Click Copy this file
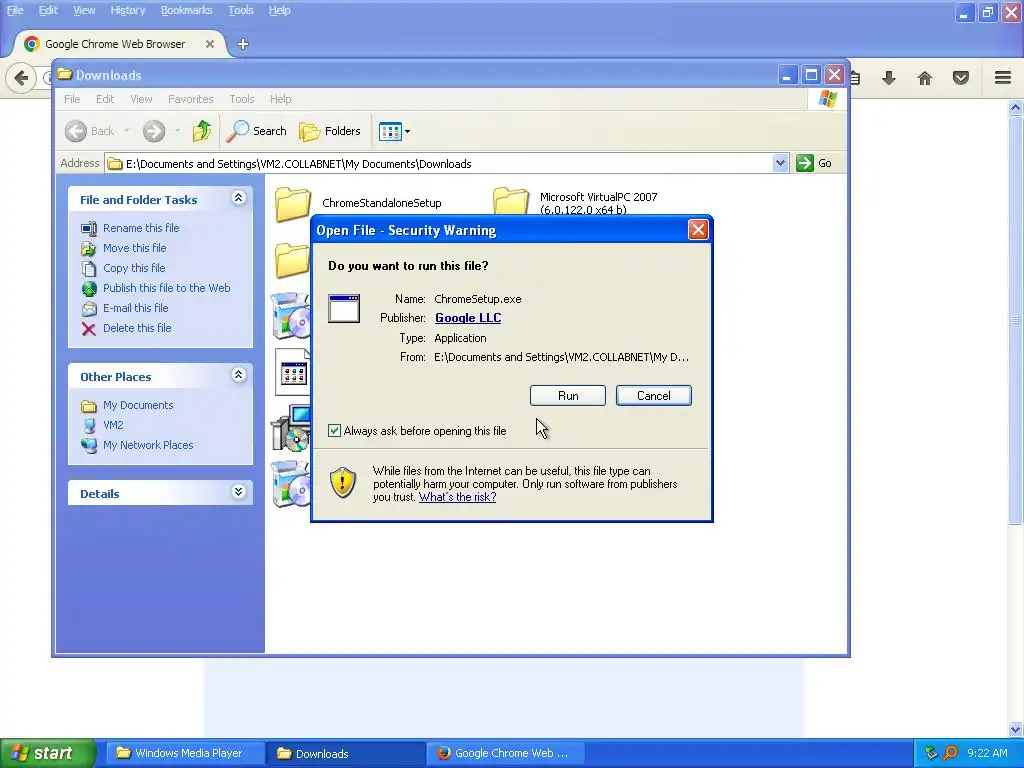The image size is (1024, 768). [134, 268]
